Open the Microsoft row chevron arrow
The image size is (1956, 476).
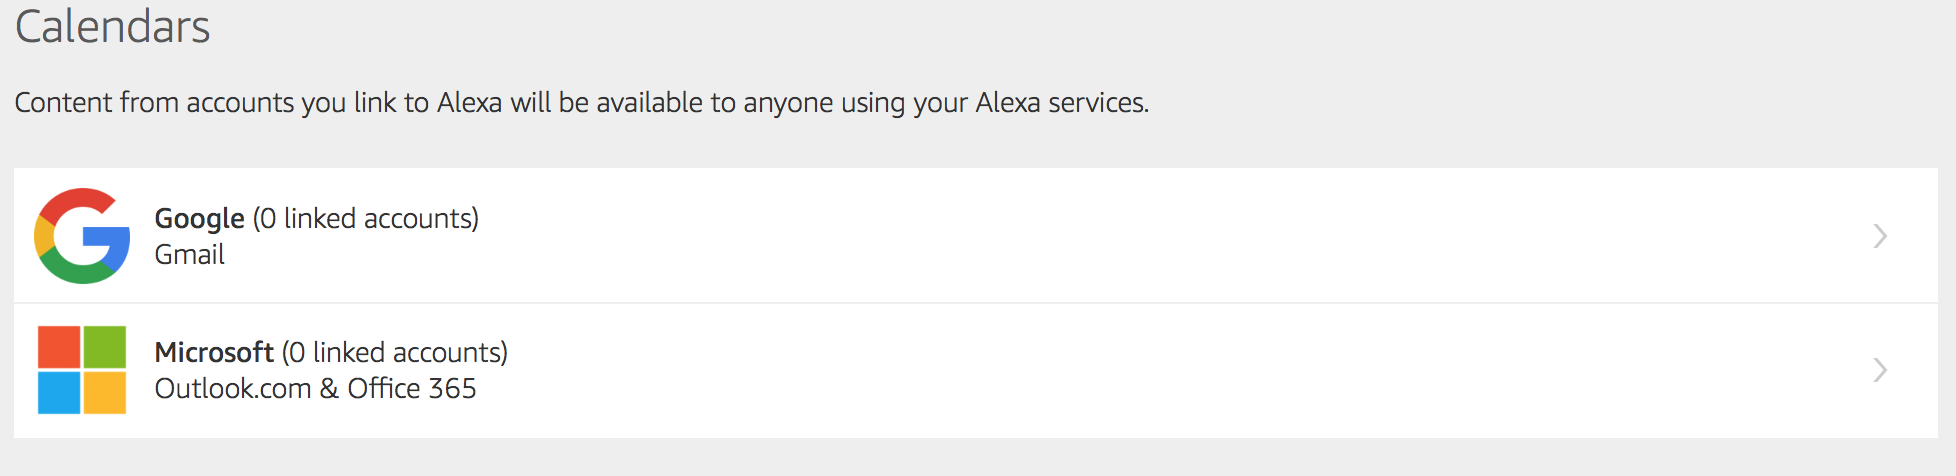1880,370
